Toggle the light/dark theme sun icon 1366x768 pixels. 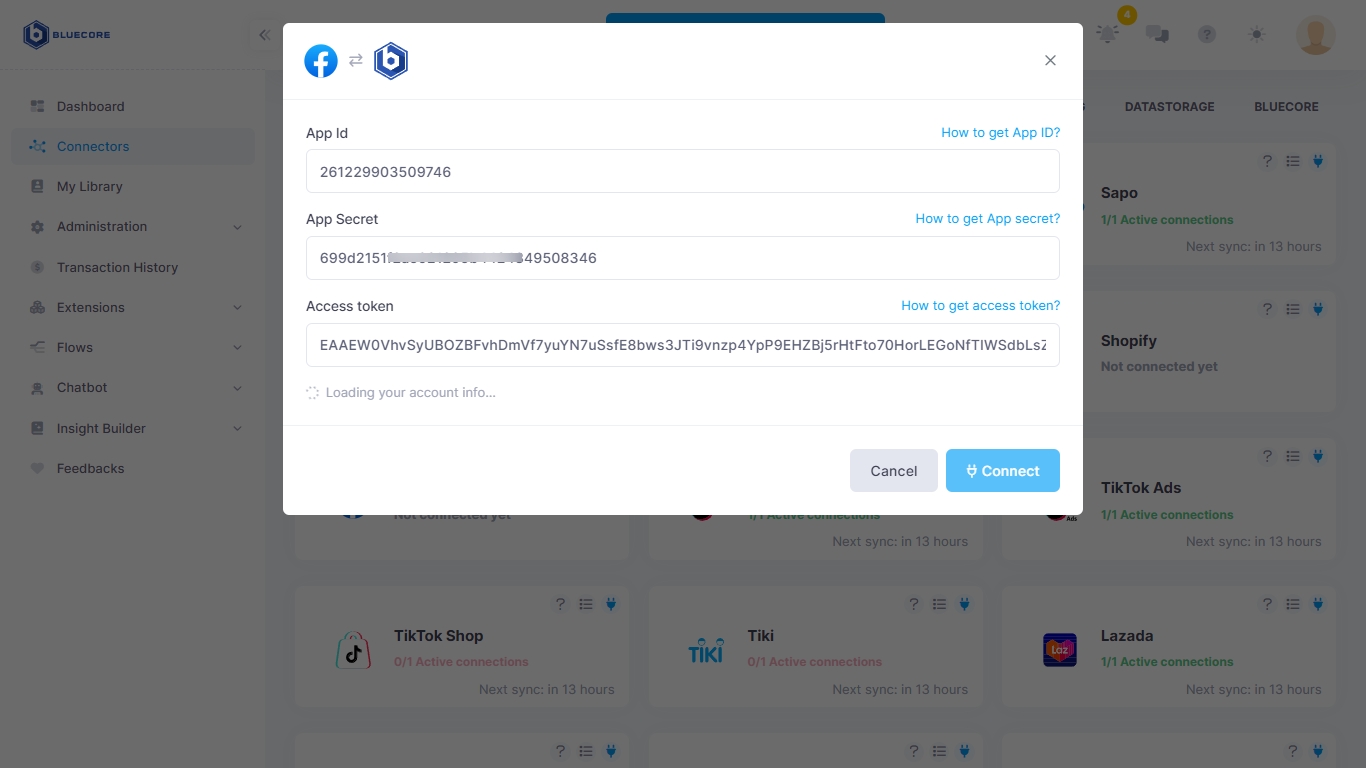(x=1257, y=34)
